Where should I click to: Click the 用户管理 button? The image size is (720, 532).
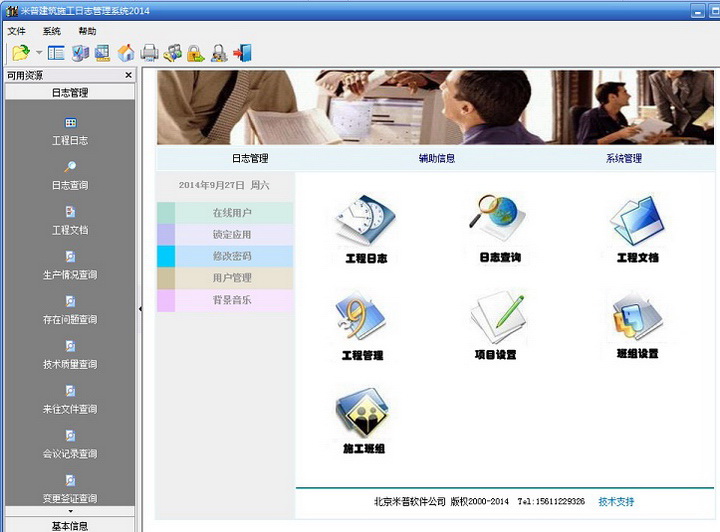(x=234, y=278)
